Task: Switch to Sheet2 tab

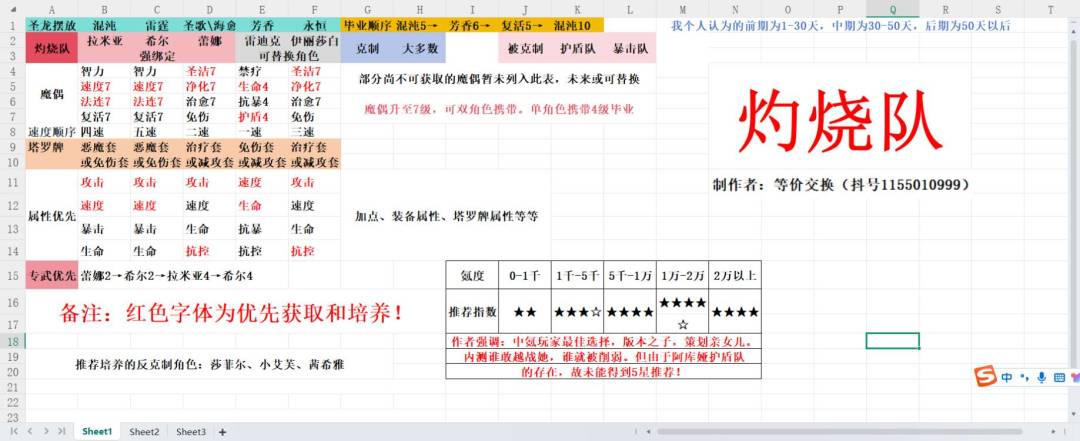Action: [144, 432]
